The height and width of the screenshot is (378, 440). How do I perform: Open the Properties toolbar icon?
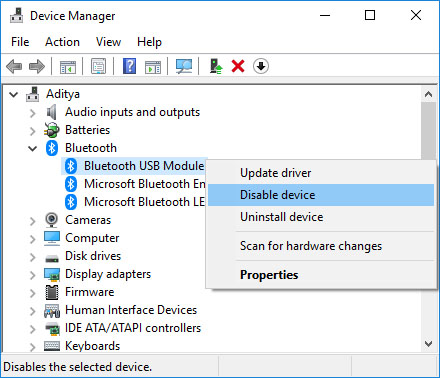tap(99, 66)
